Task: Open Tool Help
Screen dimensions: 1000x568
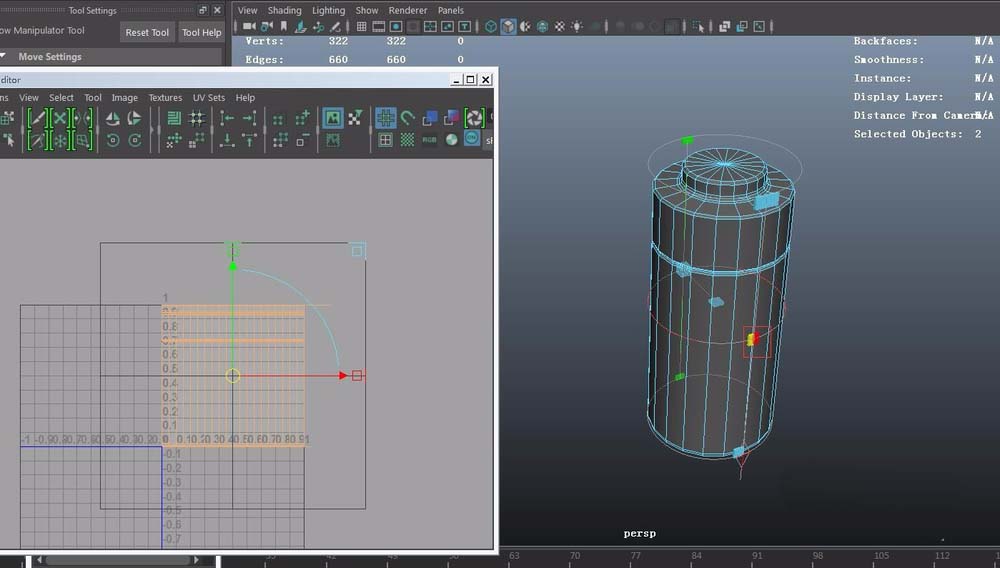Action: click(201, 32)
